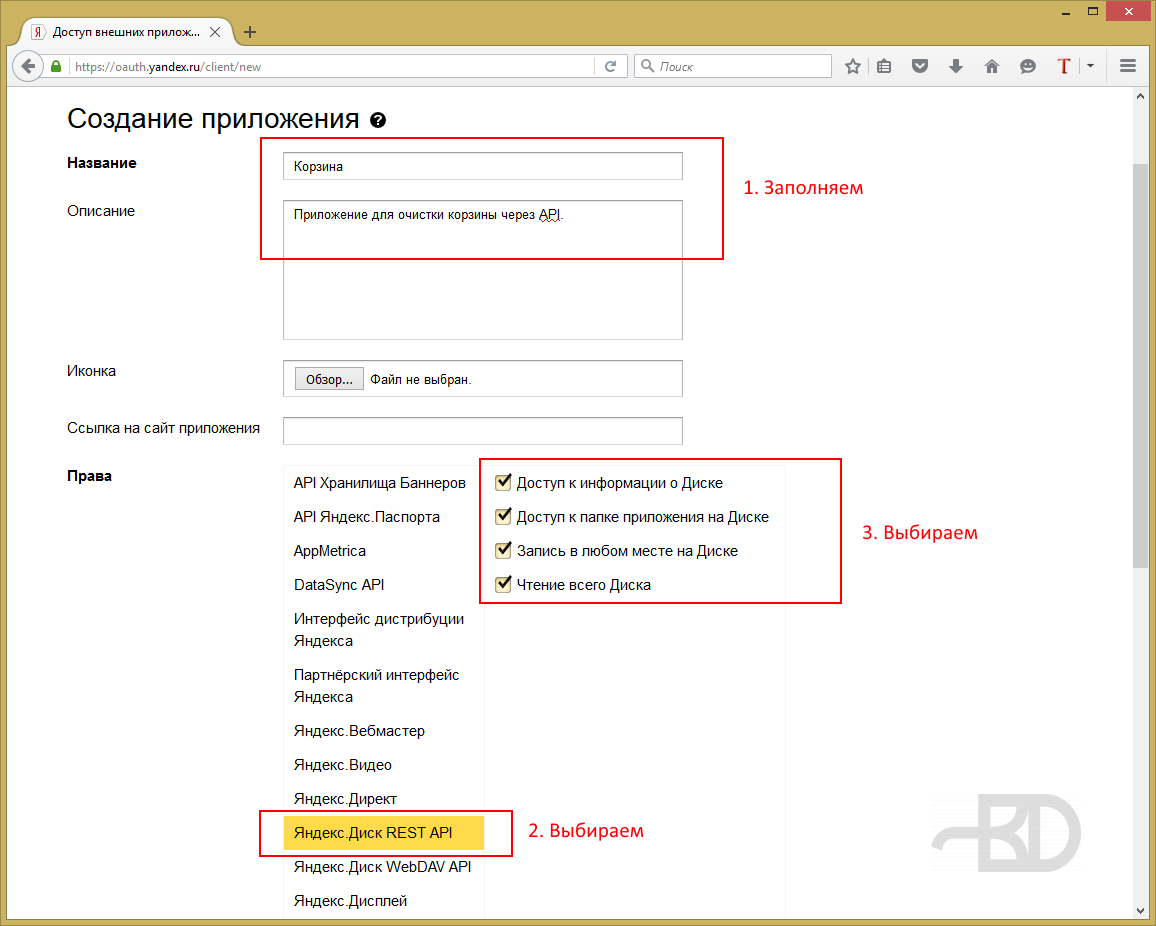Toggle 'Доступ к информации о Диске' checkbox
The height and width of the screenshot is (926, 1156).
point(504,482)
